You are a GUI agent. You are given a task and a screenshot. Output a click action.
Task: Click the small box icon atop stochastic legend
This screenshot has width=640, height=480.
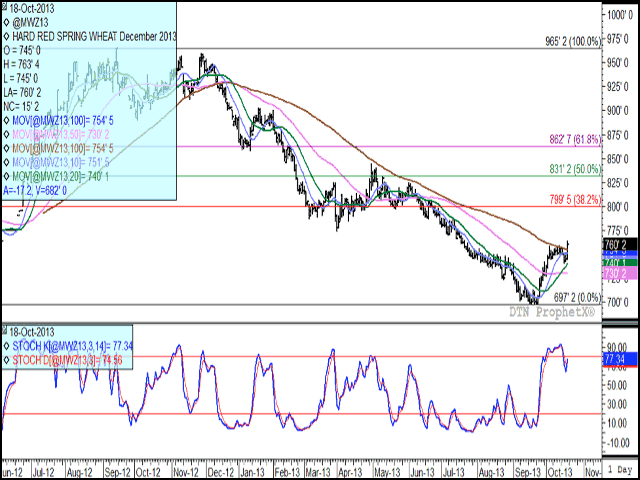pos(4,329)
